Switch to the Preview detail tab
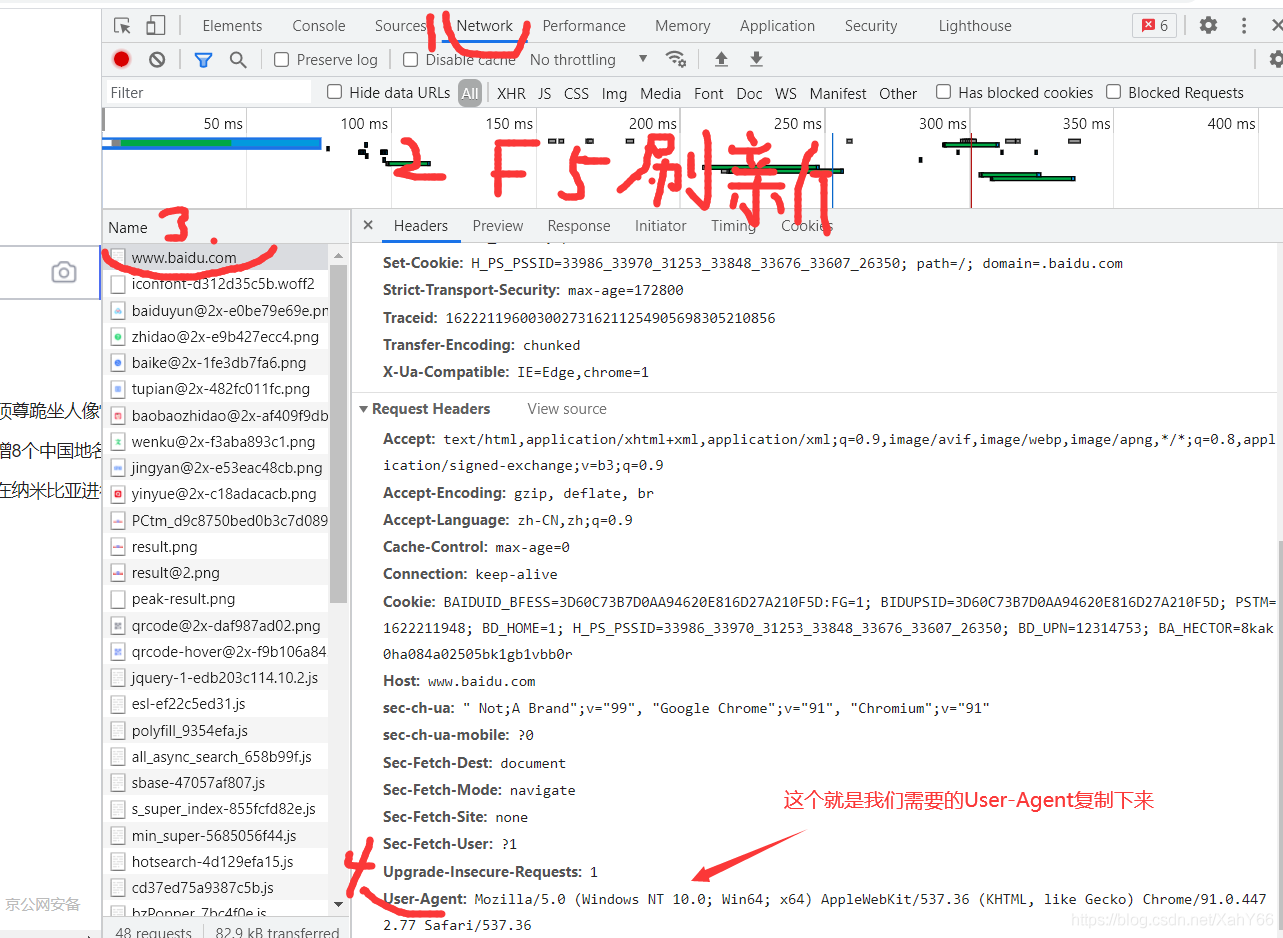The width and height of the screenshot is (1283, 938). click(498, 226)
